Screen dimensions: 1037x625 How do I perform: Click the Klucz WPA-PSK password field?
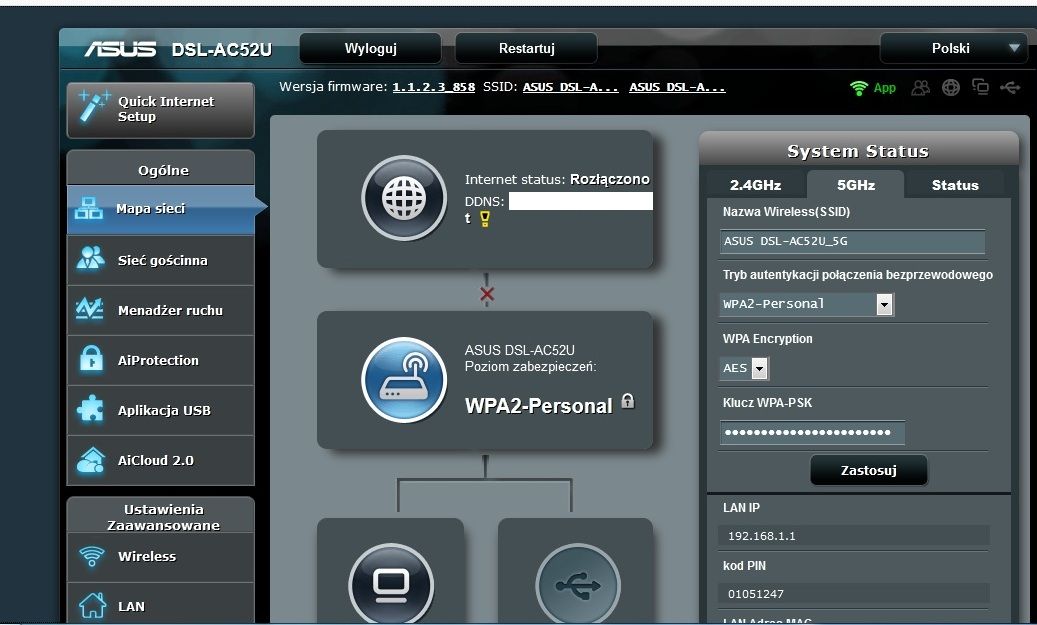pos(812,433)
